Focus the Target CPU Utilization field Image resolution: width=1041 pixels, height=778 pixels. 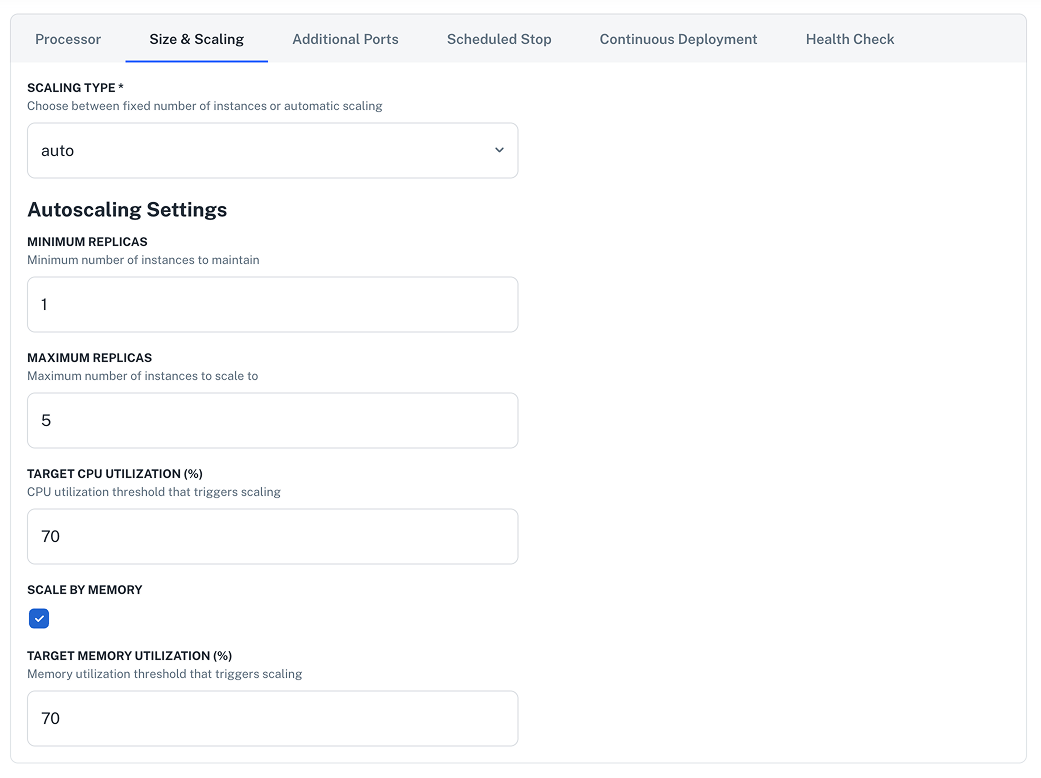tap(272, 536)
